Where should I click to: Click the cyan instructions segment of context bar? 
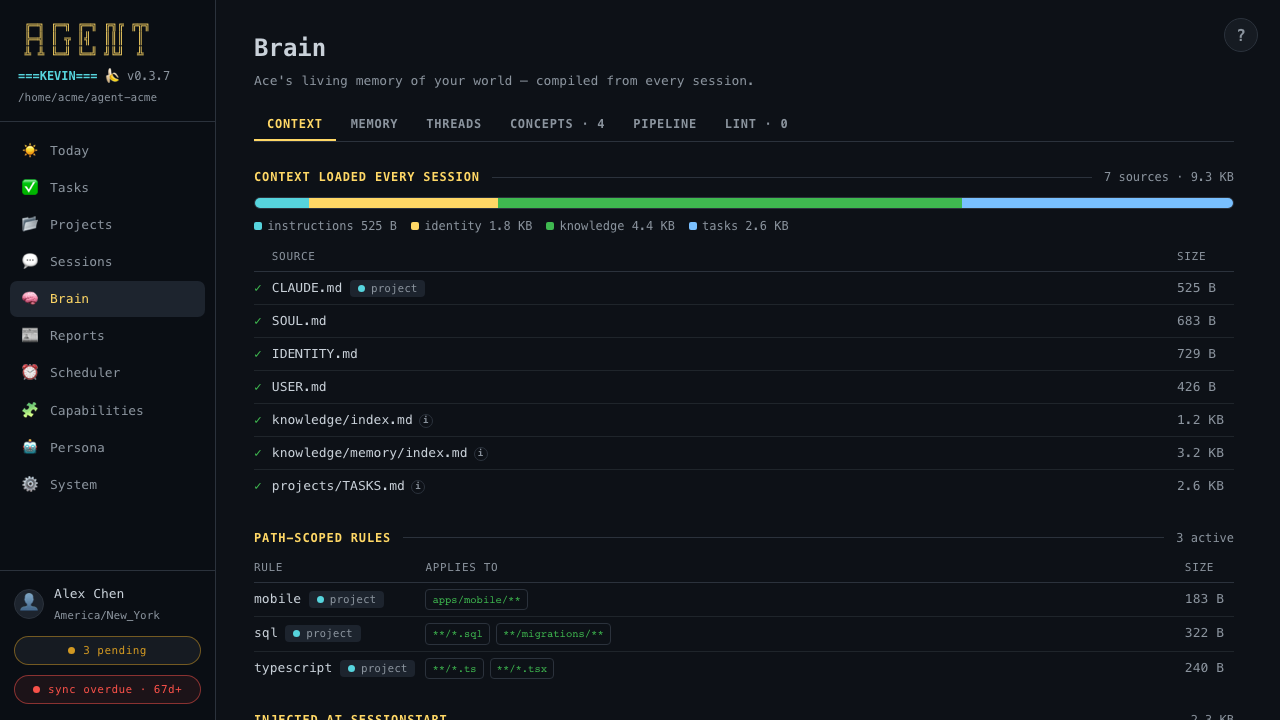click(282, 203)
